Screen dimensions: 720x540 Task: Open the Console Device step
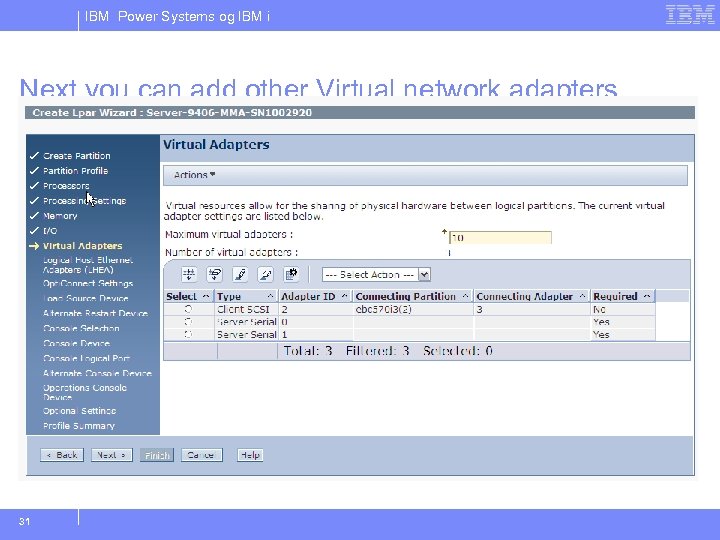[x=76, y=343]
